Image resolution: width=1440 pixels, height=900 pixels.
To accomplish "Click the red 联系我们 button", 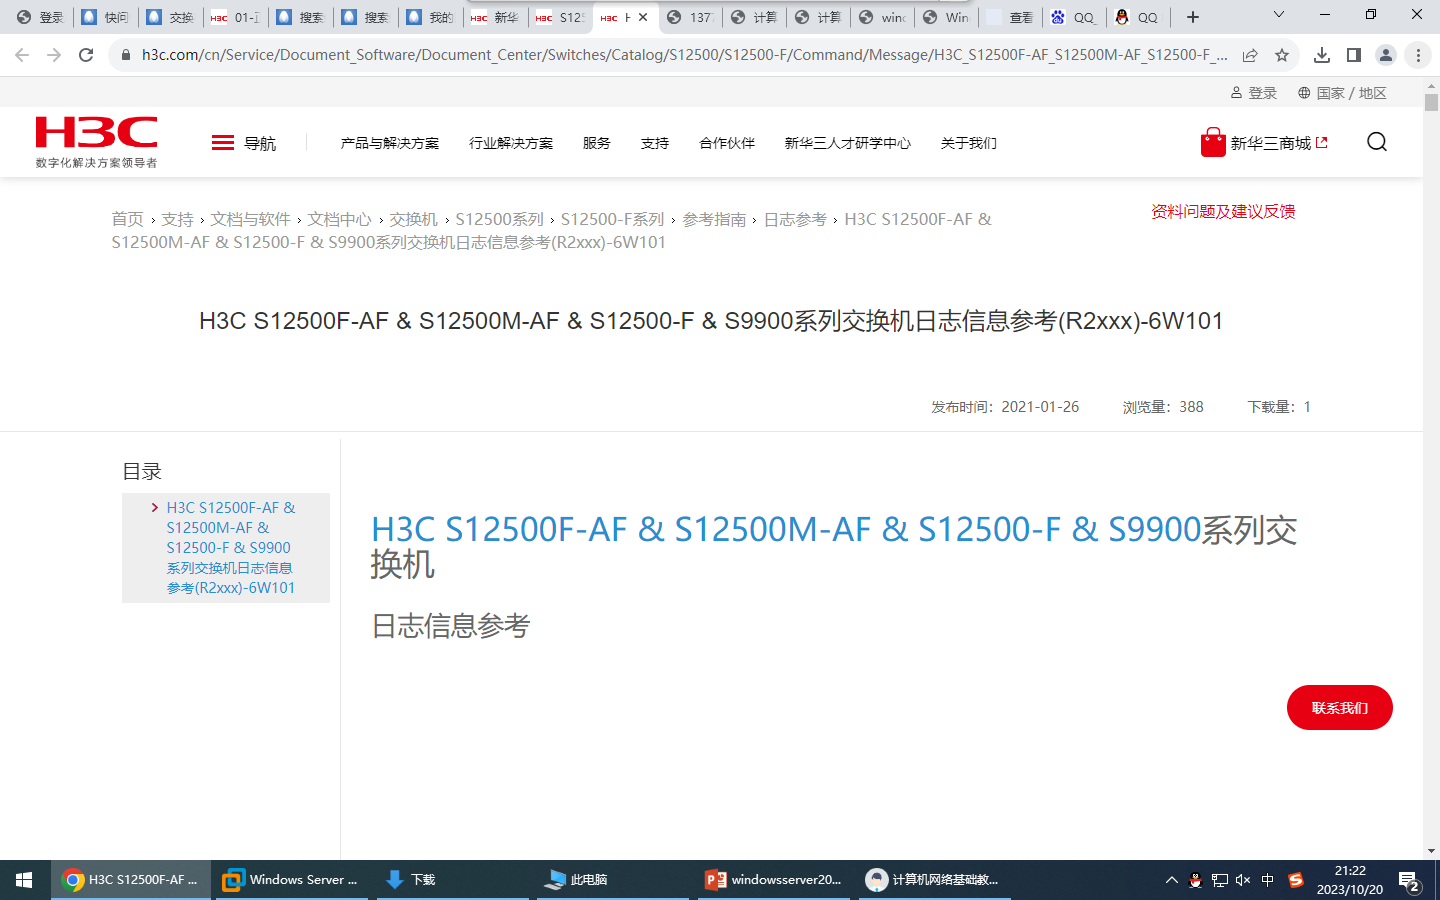I will pyautogui.click(x=1340, y=708).
